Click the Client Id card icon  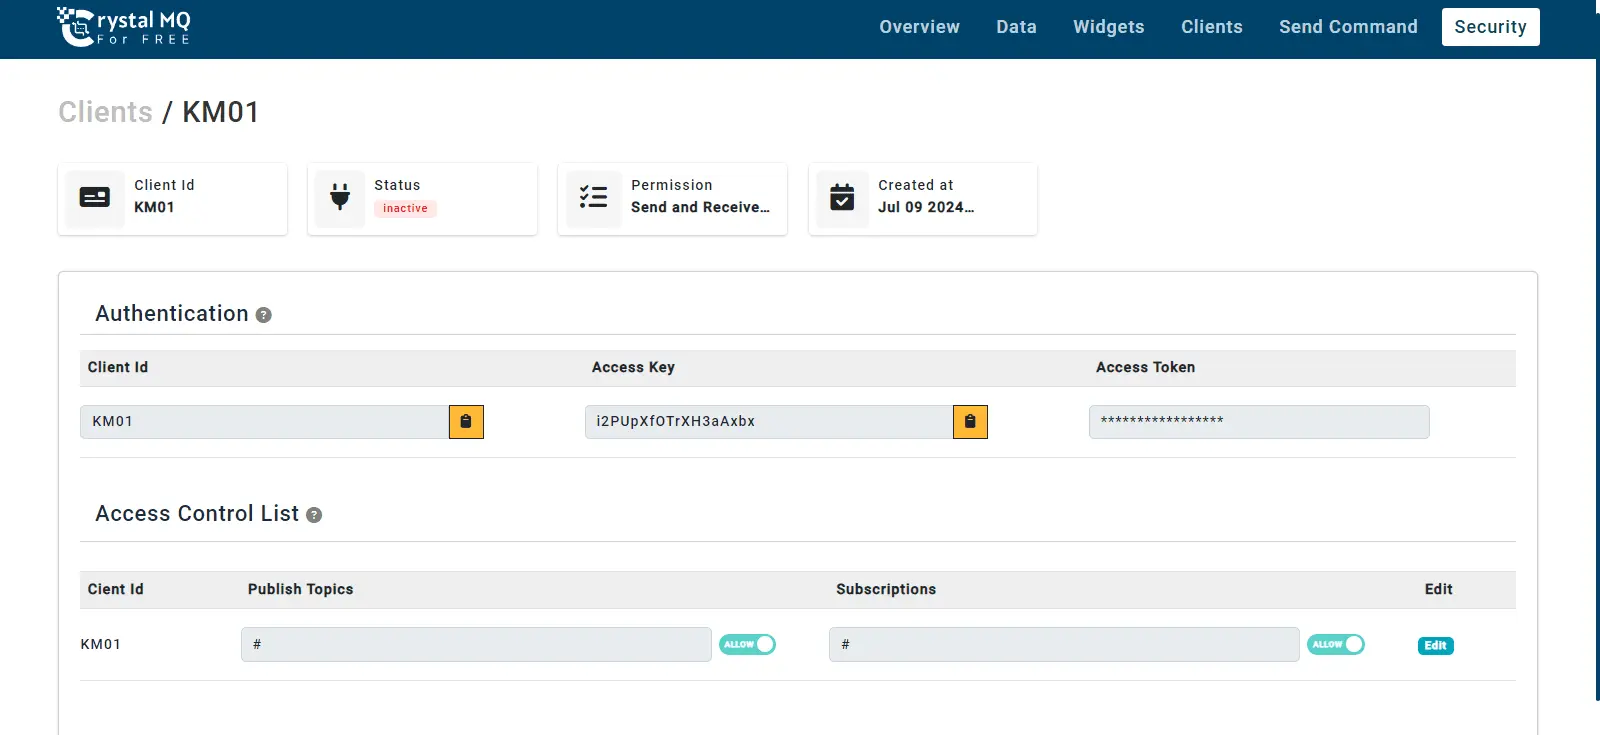click(x=95, y=198)
